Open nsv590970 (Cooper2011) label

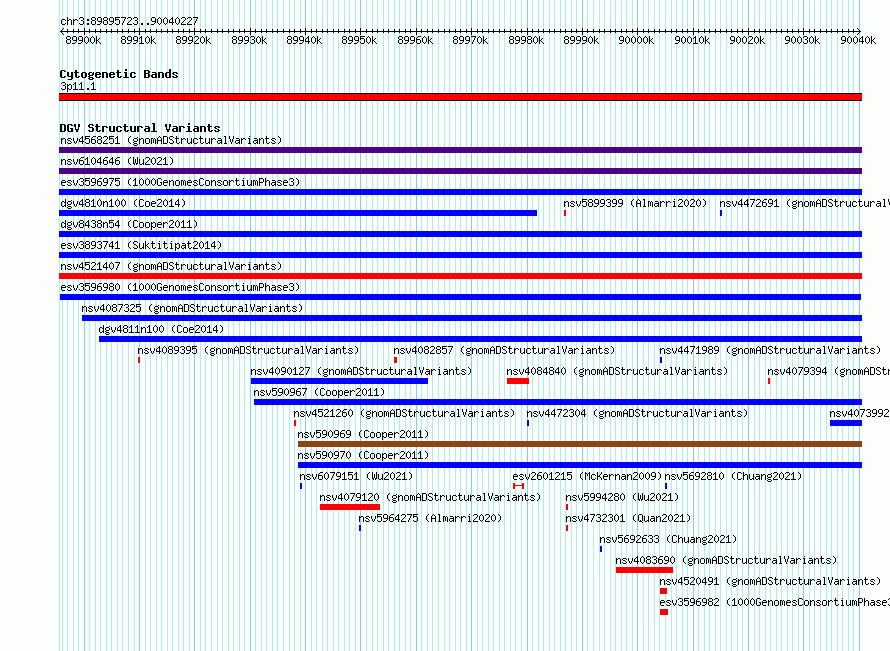(x=363, y=455)
